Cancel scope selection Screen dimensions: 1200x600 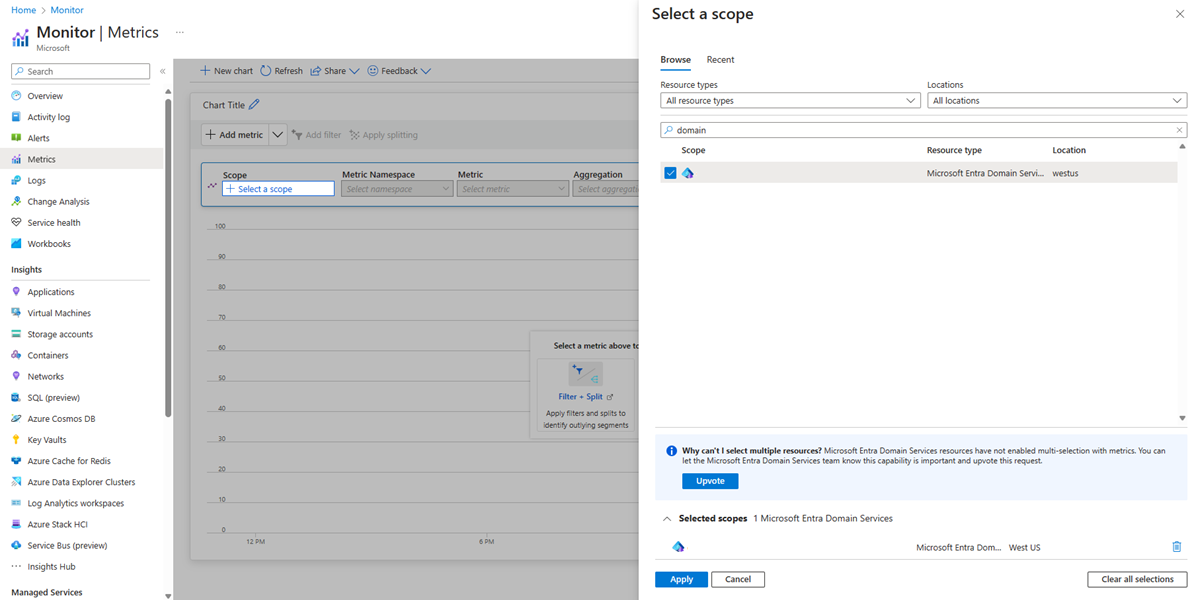[738, 579]
